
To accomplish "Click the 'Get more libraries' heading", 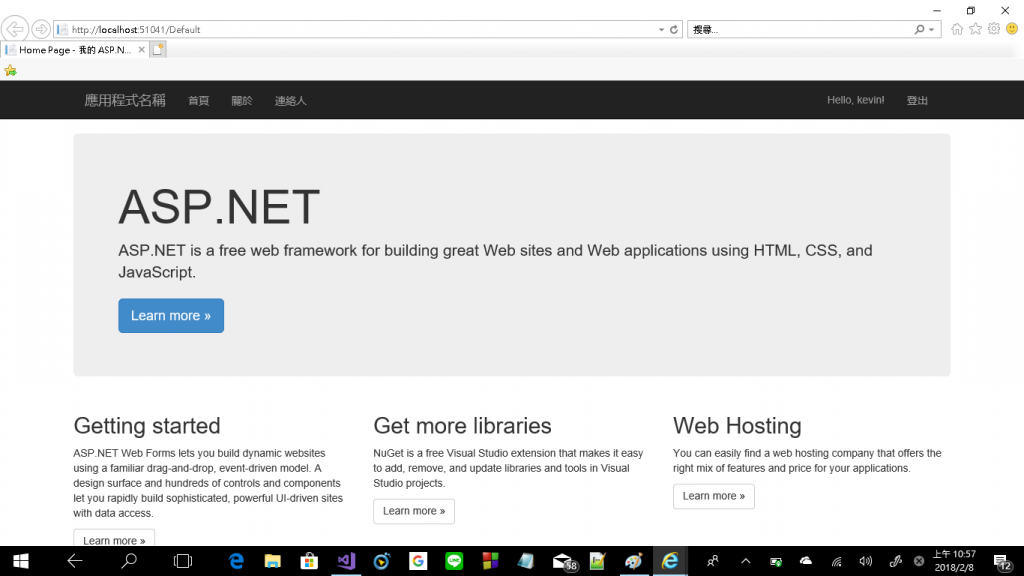I will coord(462,426).
